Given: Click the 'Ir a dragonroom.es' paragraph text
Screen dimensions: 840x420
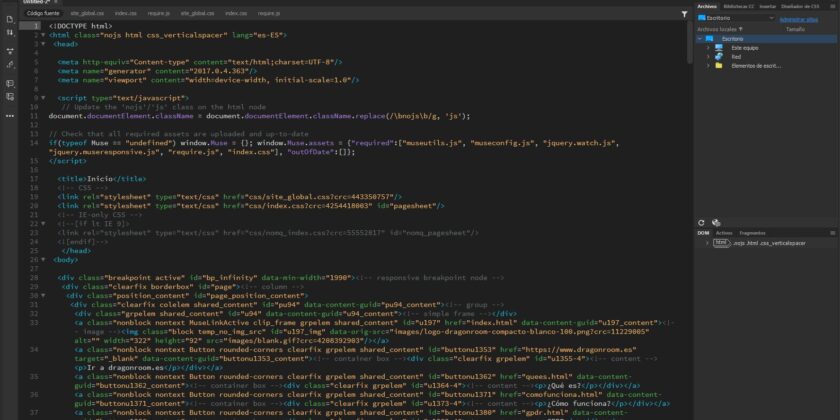Looking at the screenshot, I should point(125,368).
